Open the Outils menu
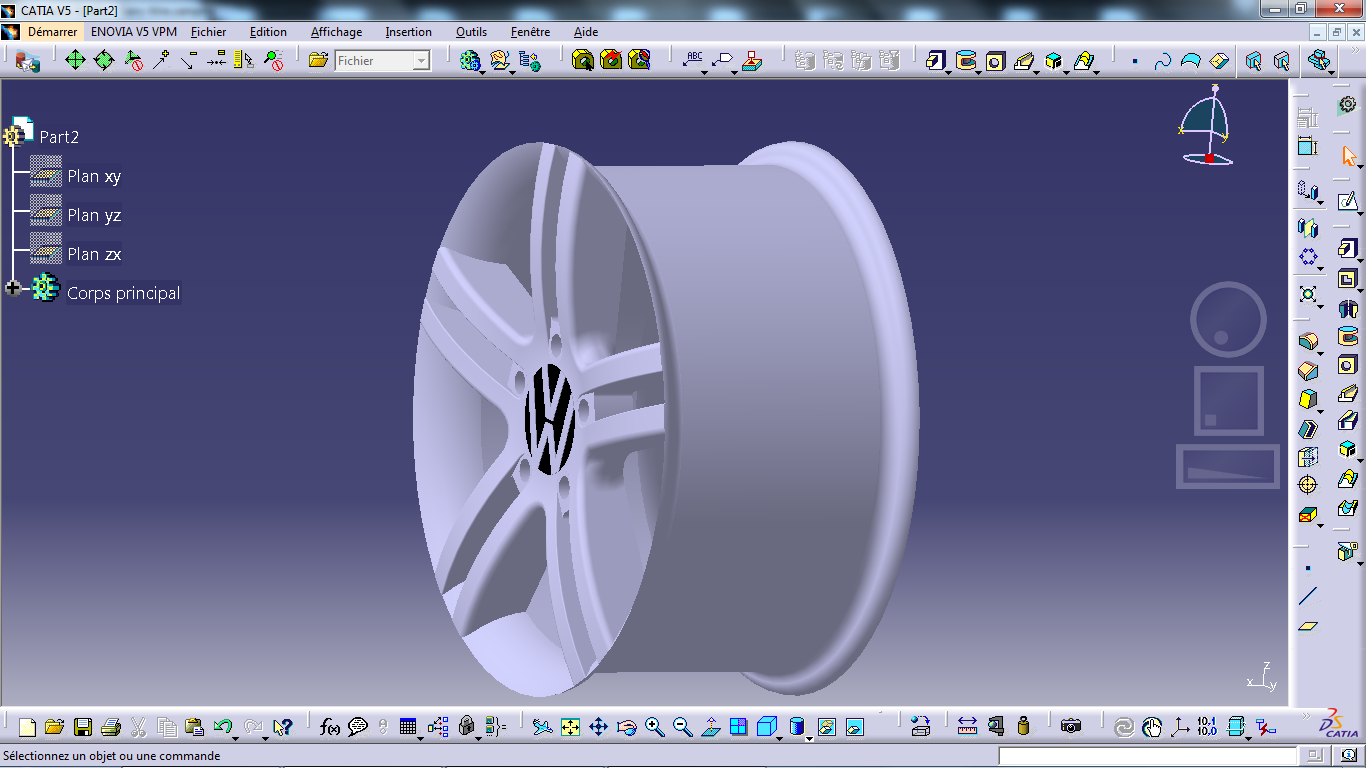1366x768 pixels. tap(472, 32)
